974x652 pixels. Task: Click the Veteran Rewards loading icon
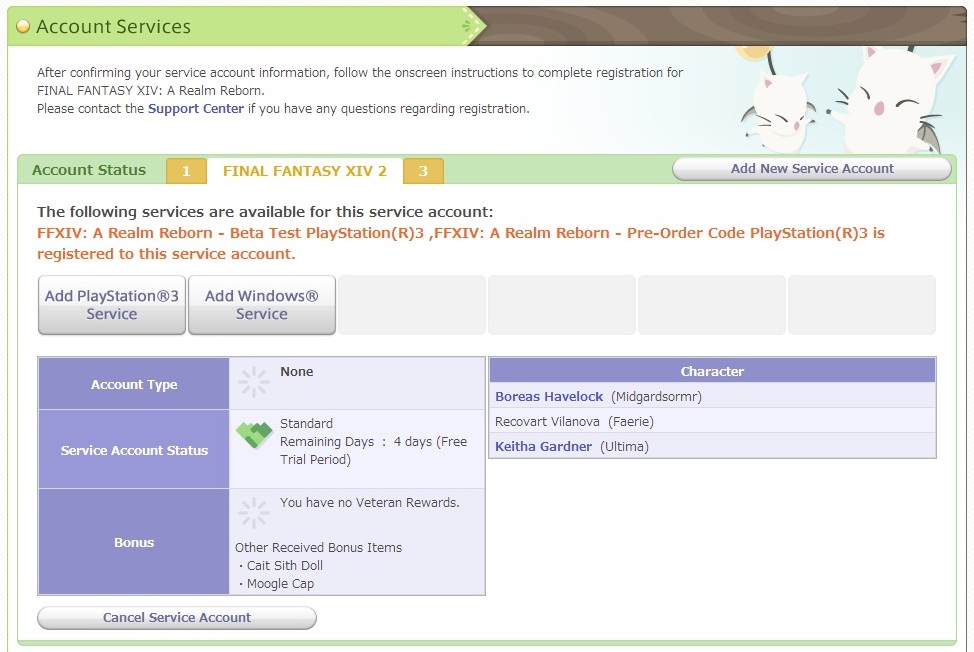coord(253,513)
